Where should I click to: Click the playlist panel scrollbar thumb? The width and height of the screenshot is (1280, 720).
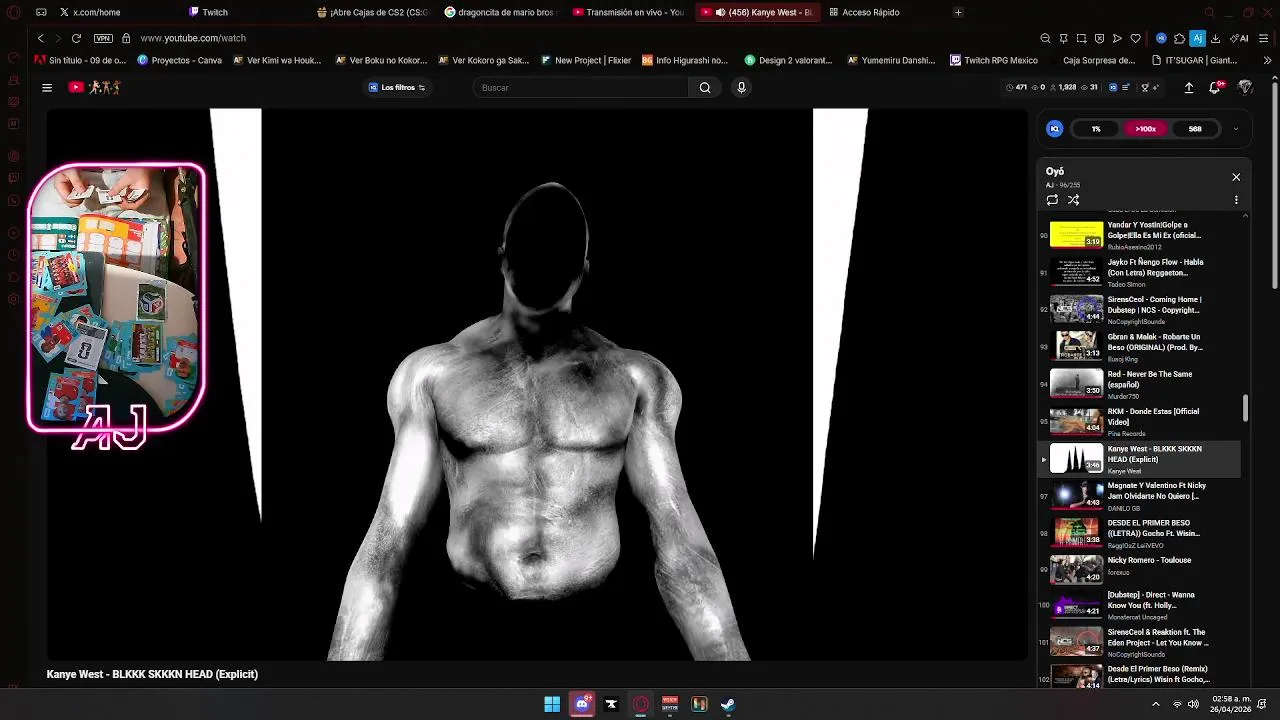click(1245, 408)
